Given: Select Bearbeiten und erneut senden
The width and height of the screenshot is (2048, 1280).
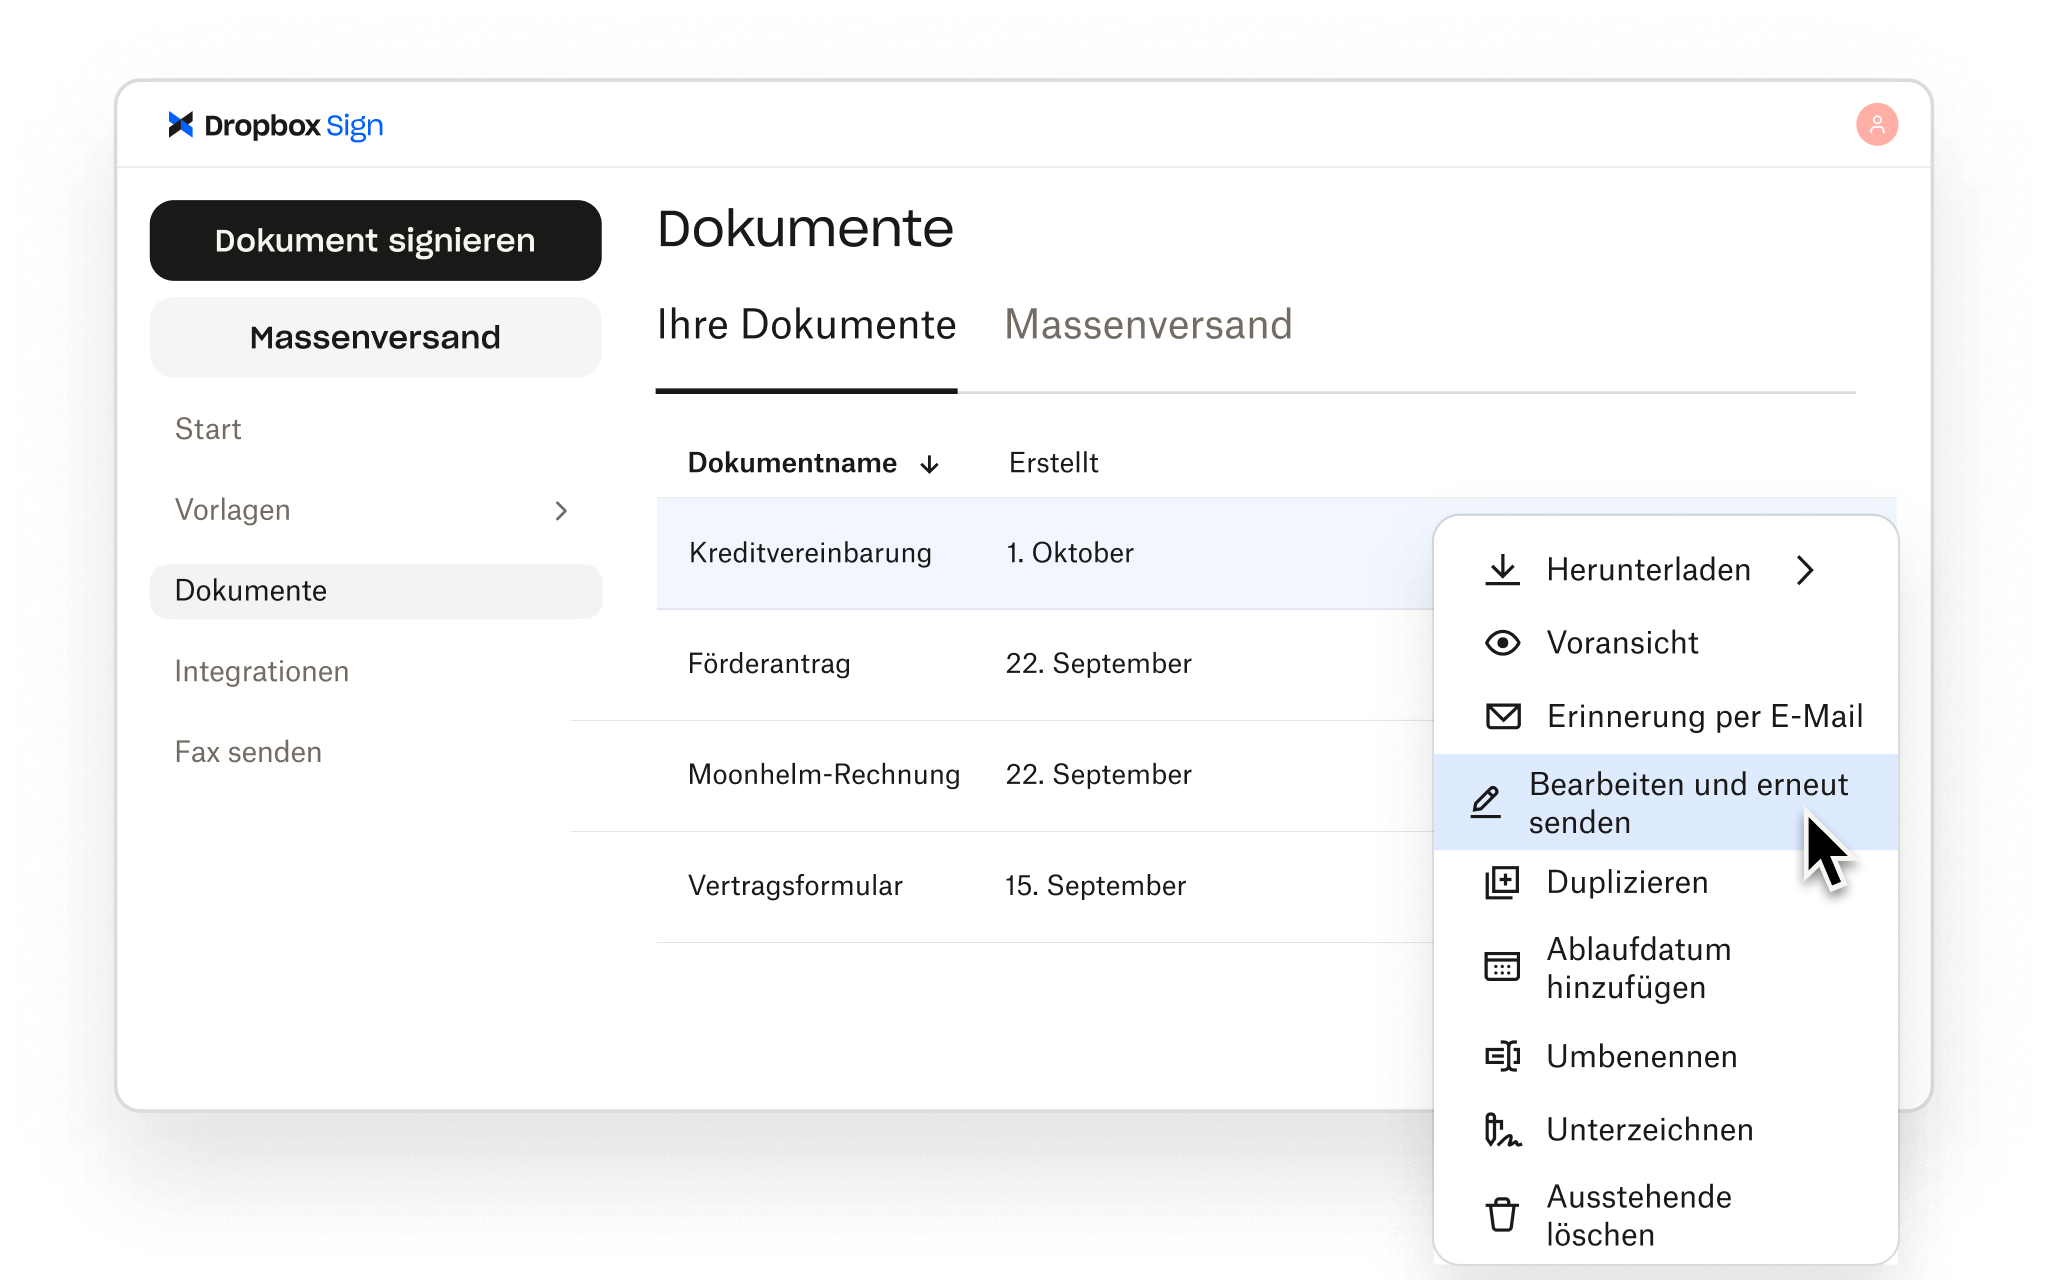Looking at the screenshot, I should click(1665, 802).
